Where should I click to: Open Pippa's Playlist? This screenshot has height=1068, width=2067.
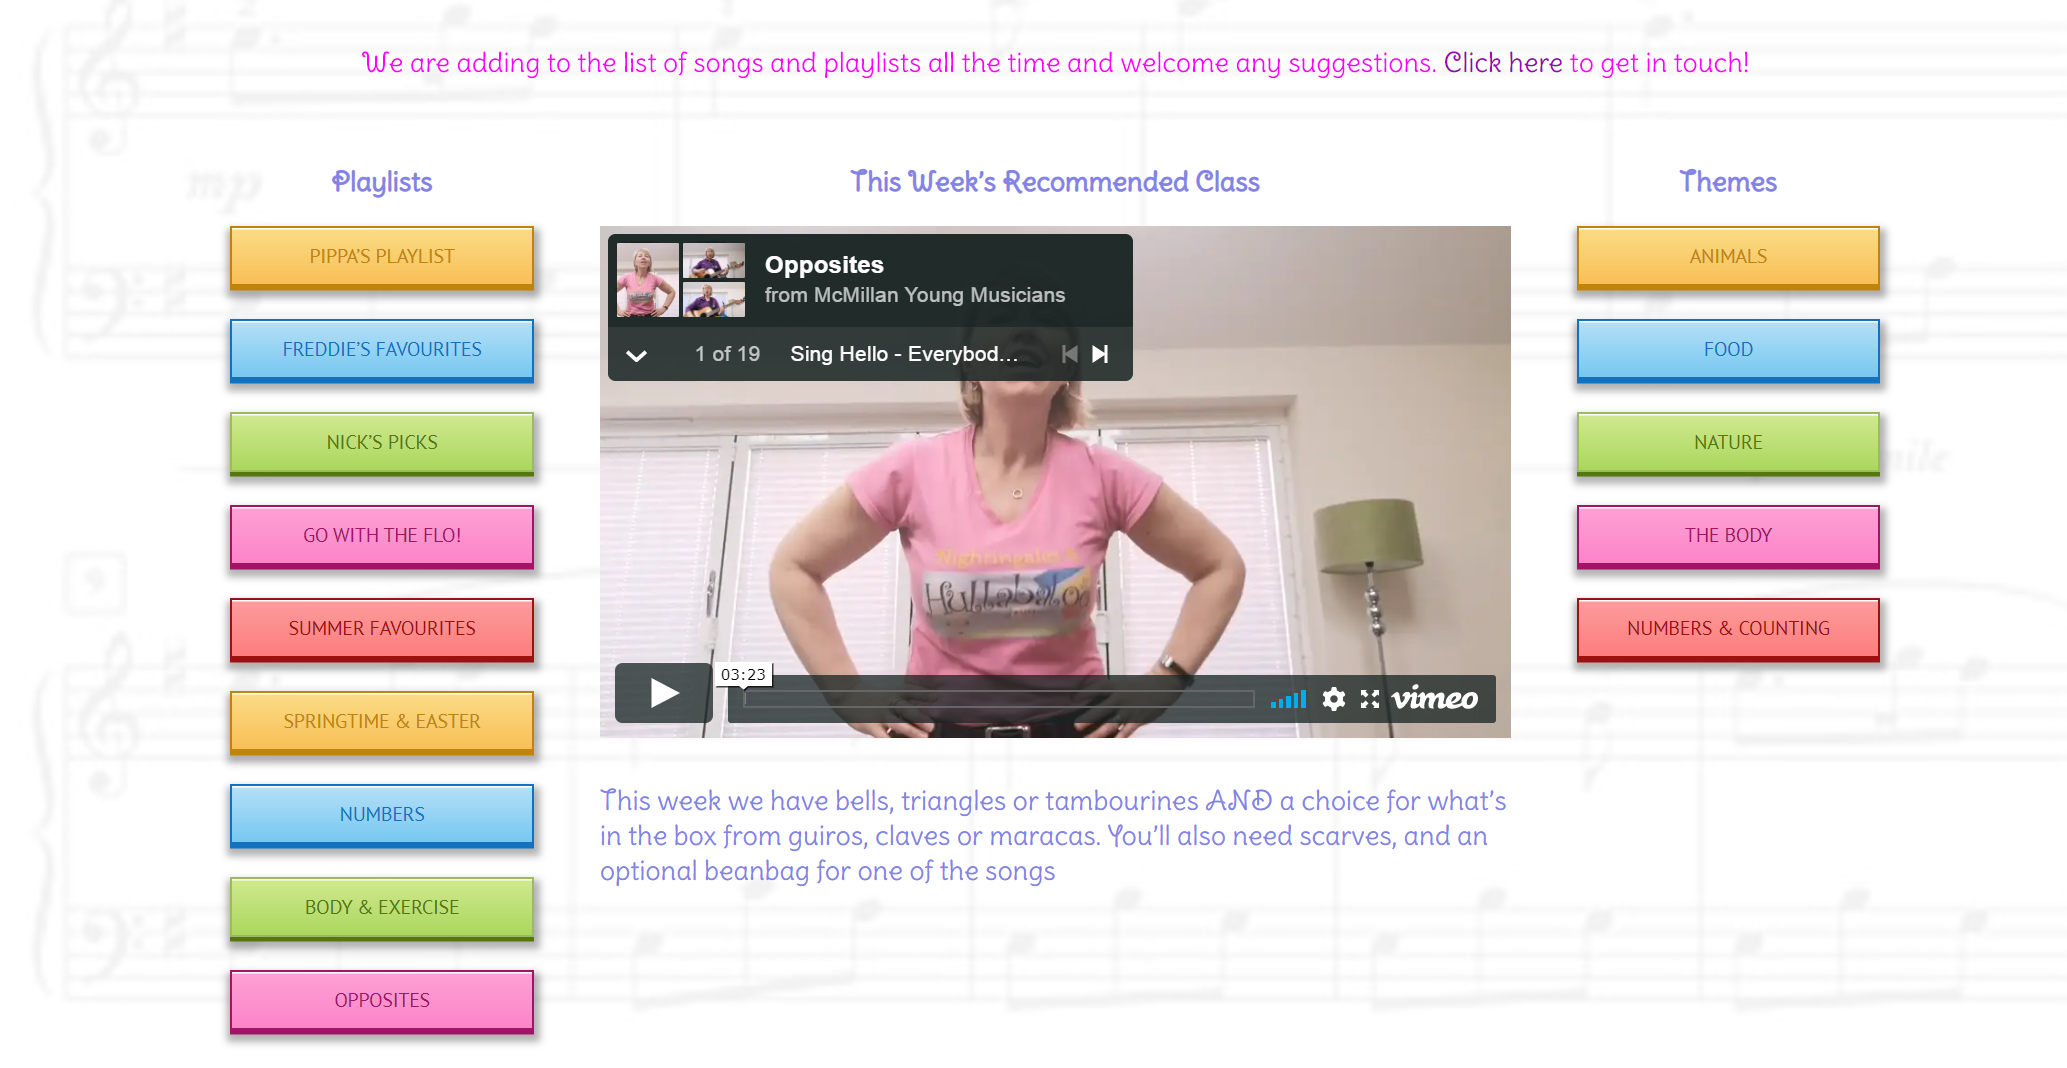(382, 257)
